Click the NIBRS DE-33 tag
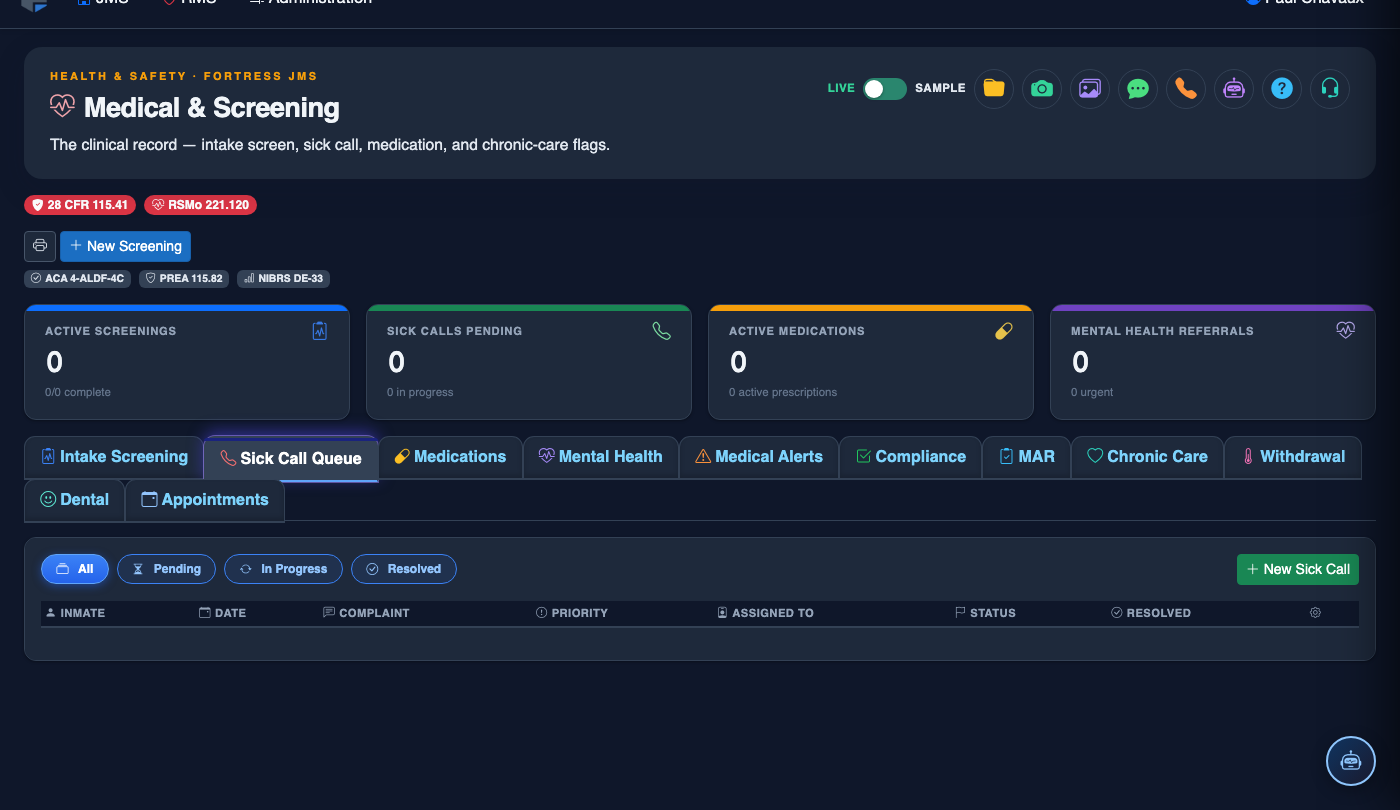The width and height of the screenshot is (1400, 810). pos(283,278)
